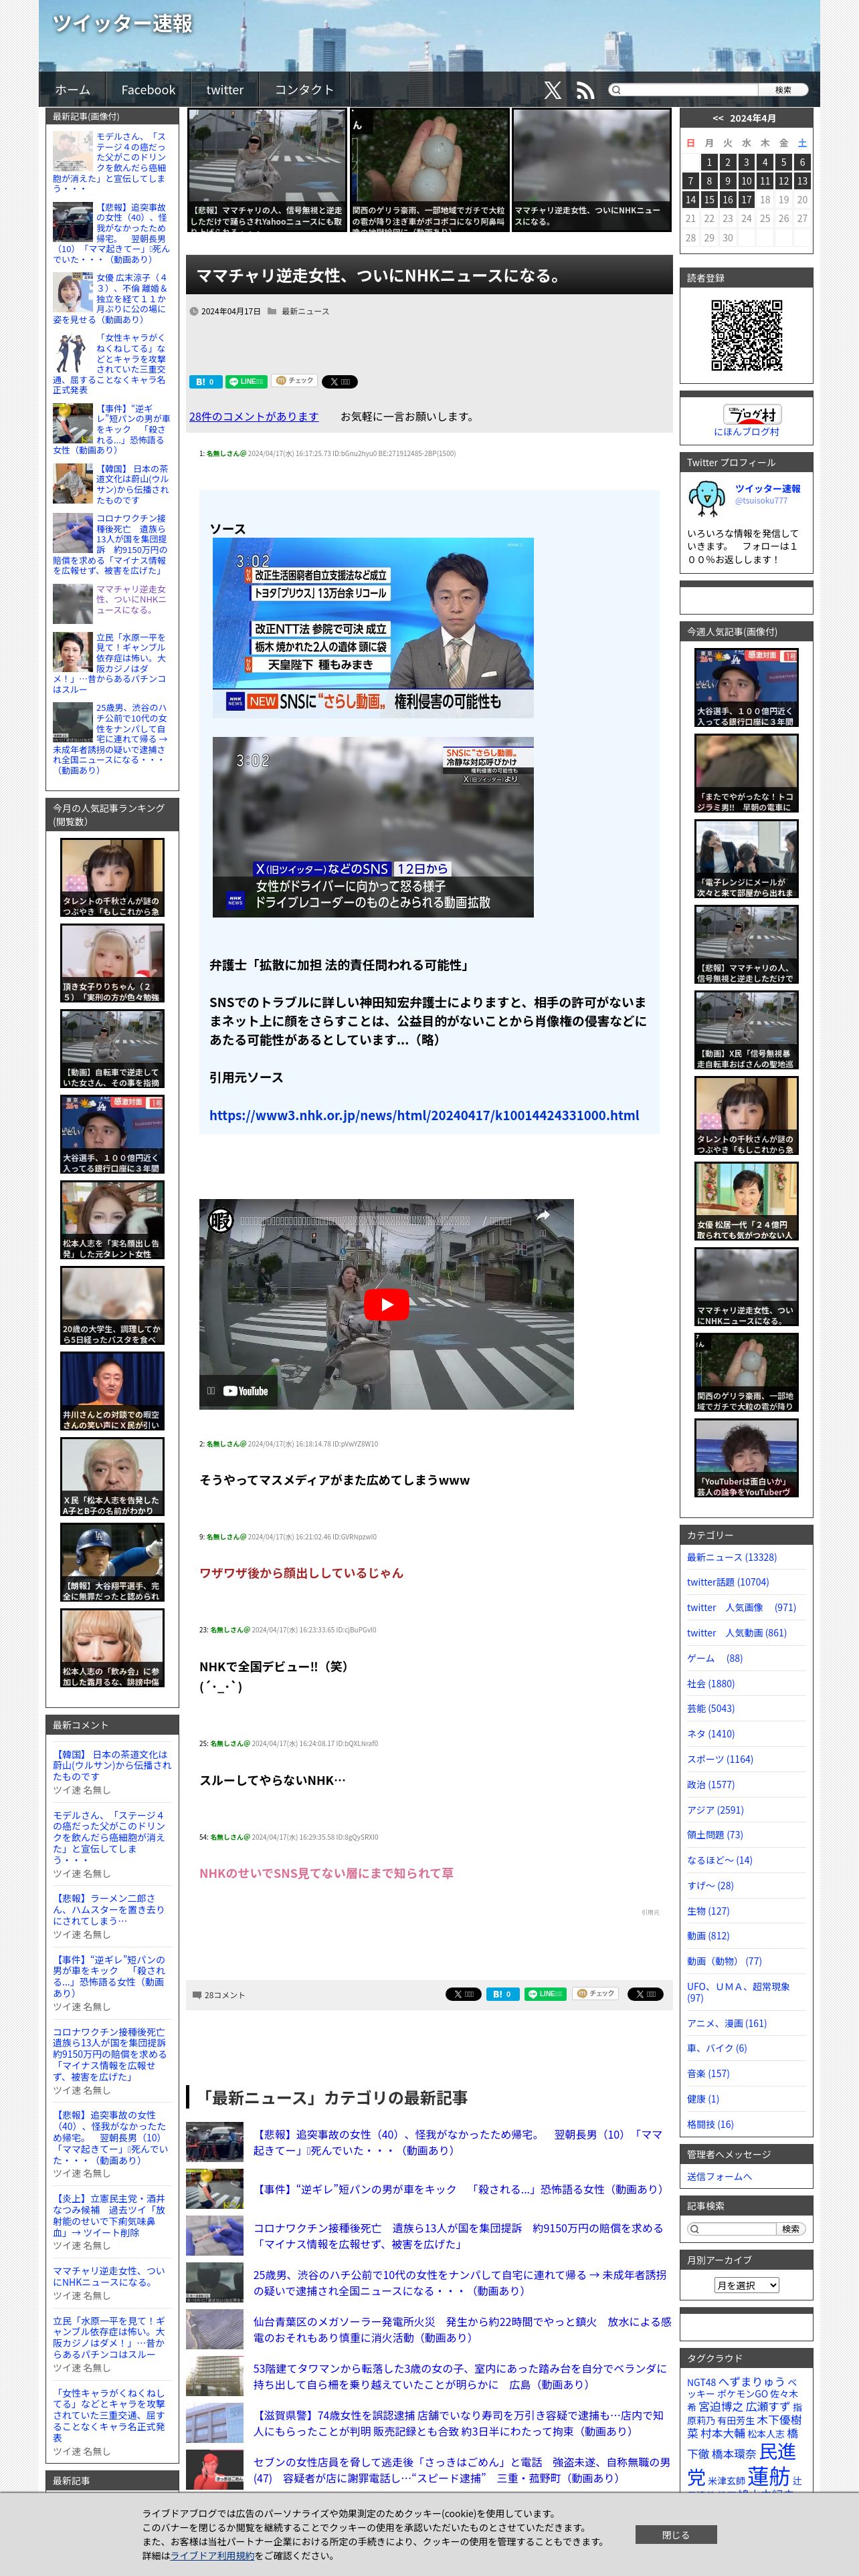
Task: Open the twitter menu item
Action: coord(225,90)
